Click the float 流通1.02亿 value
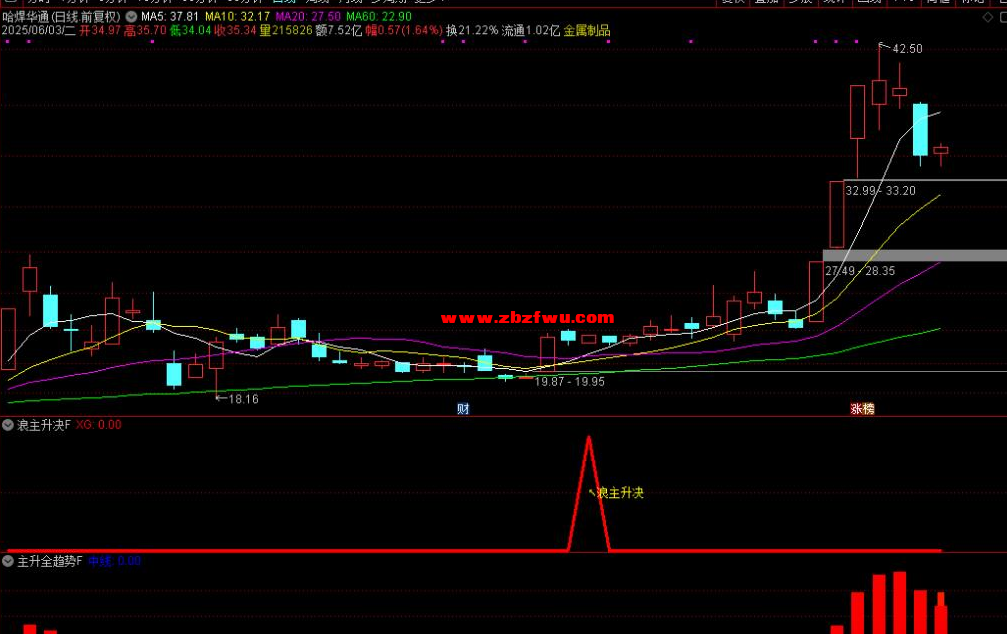The height and width of the screenshot is (634, 1007). 530,30
